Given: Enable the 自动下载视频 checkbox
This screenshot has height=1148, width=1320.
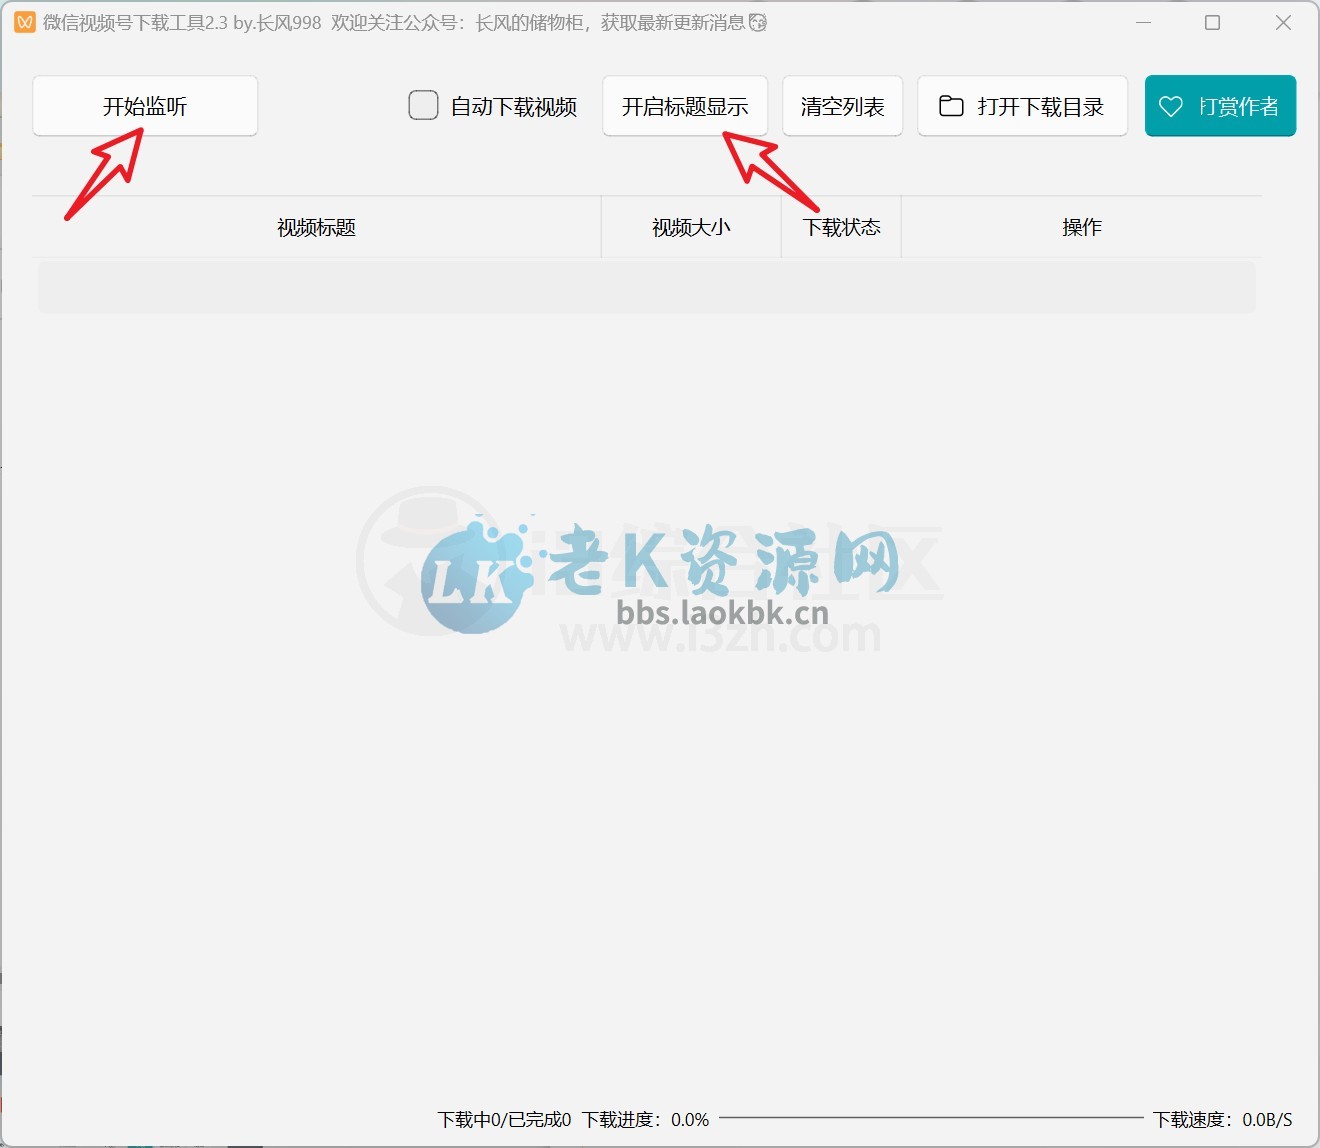Looking at the screenshot, I should tap(423, 105).
